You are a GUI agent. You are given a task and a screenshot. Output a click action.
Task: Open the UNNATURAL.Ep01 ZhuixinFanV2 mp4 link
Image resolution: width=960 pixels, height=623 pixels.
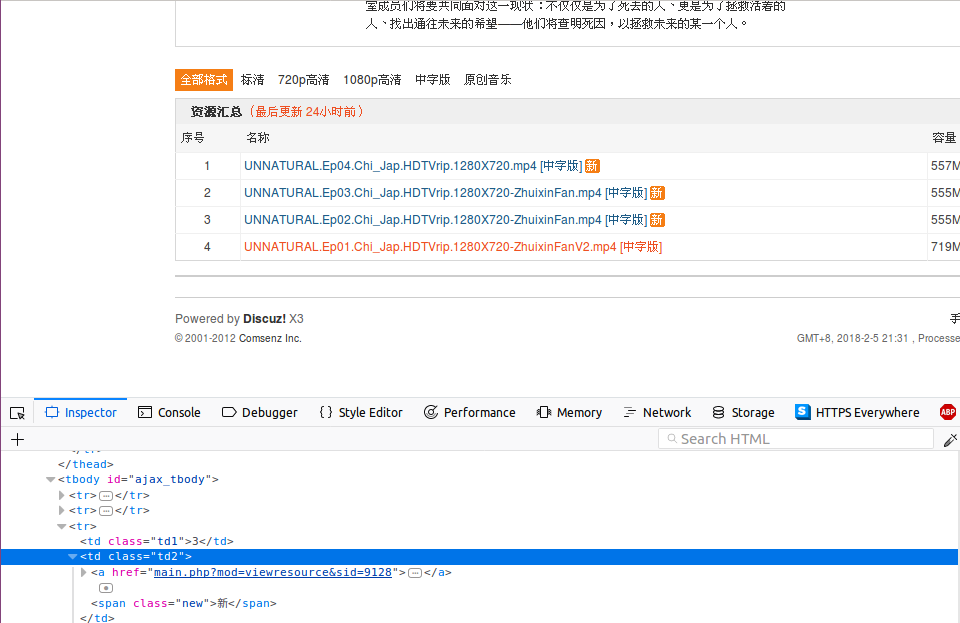pos(453,247)
